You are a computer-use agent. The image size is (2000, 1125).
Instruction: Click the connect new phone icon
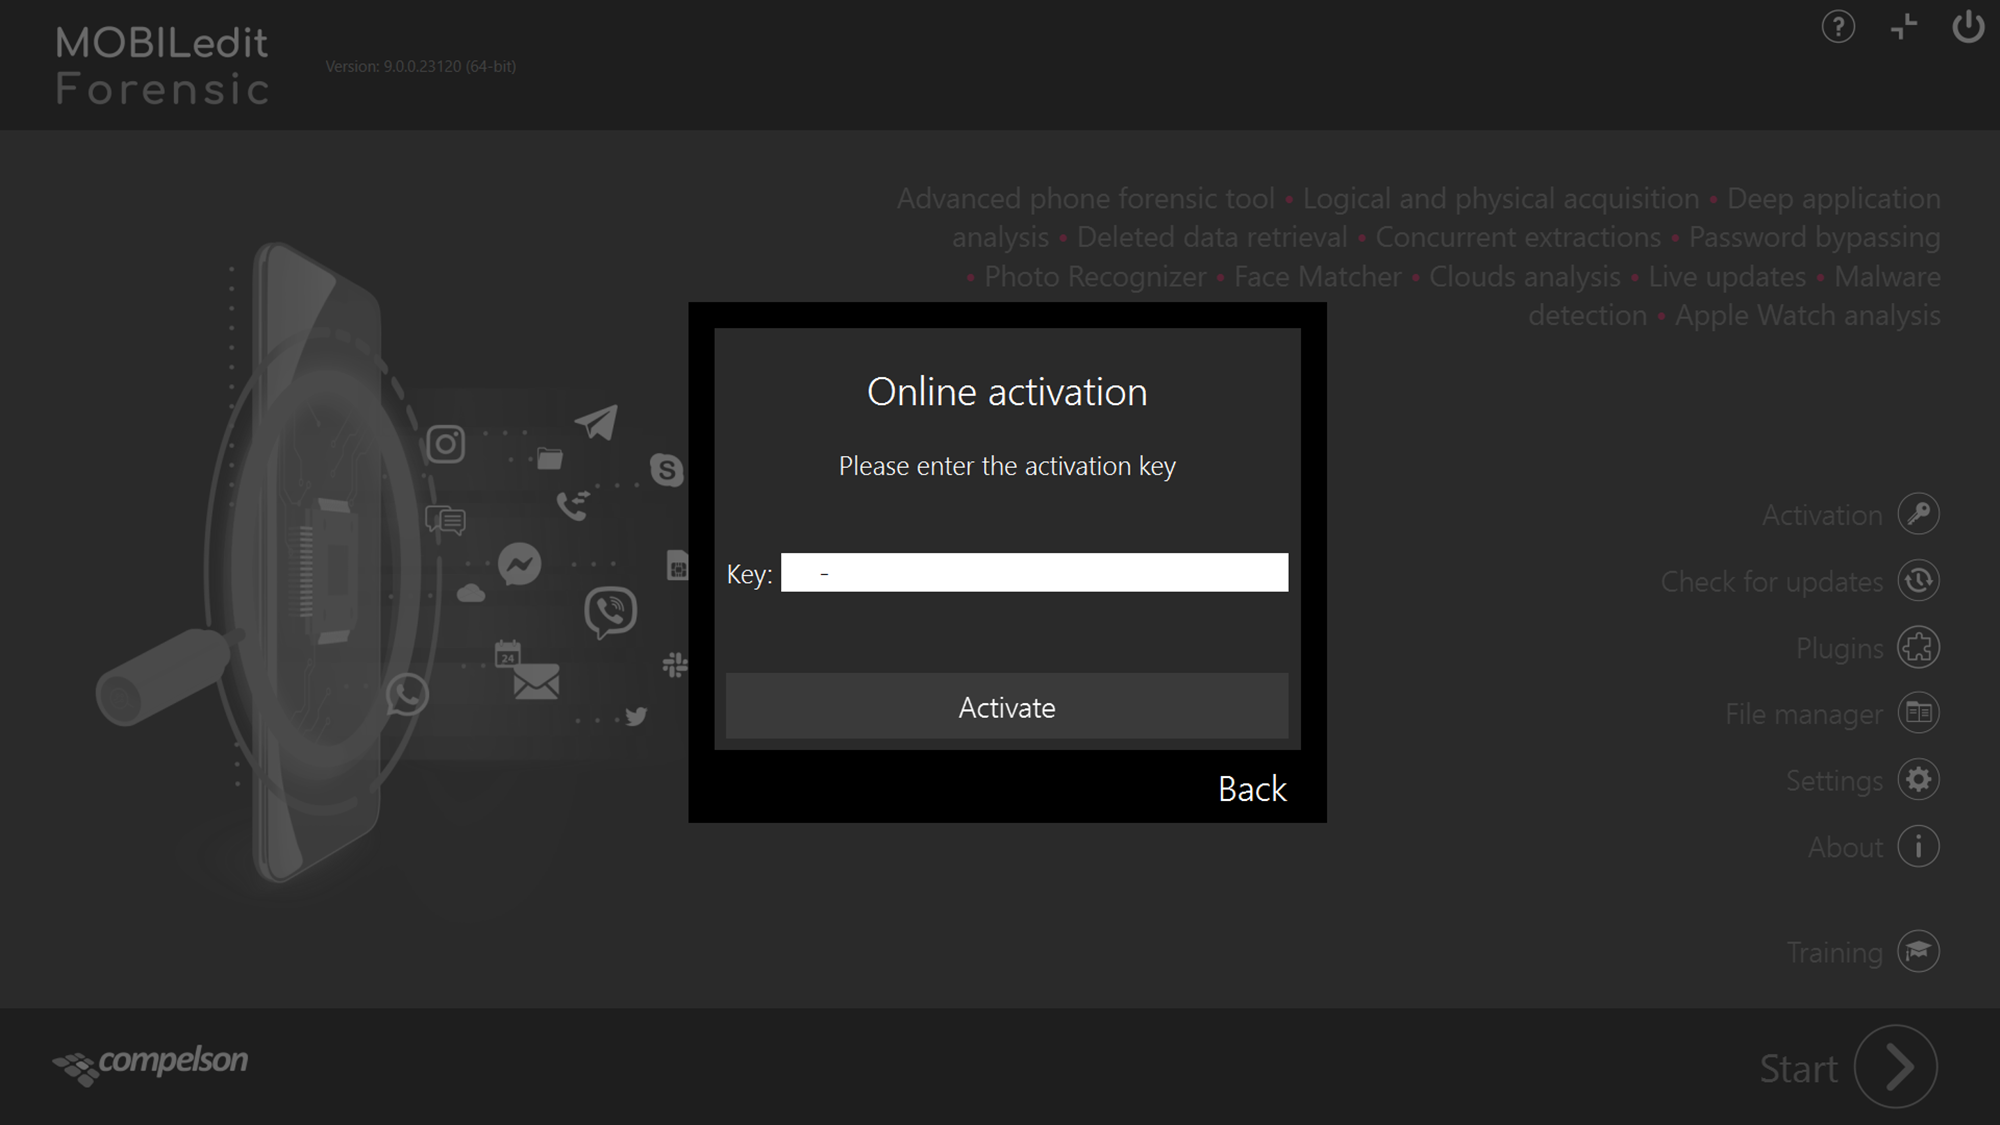[1904, 29]
